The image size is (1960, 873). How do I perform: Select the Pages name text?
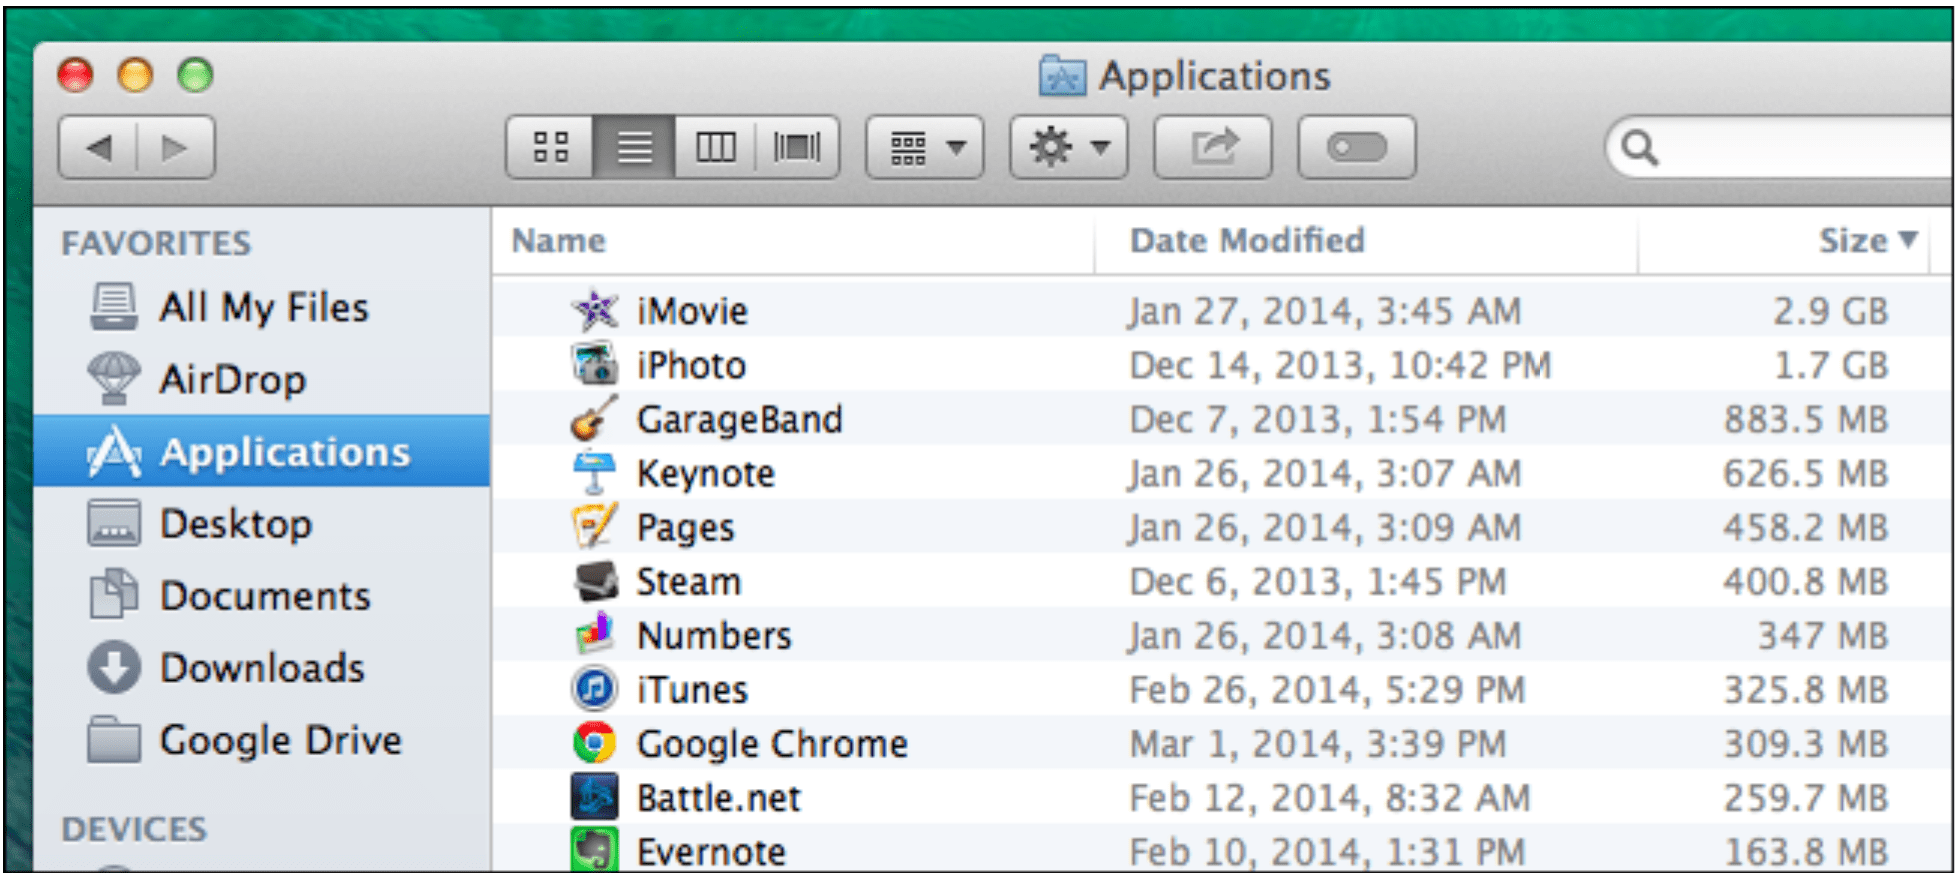(686, 528)
